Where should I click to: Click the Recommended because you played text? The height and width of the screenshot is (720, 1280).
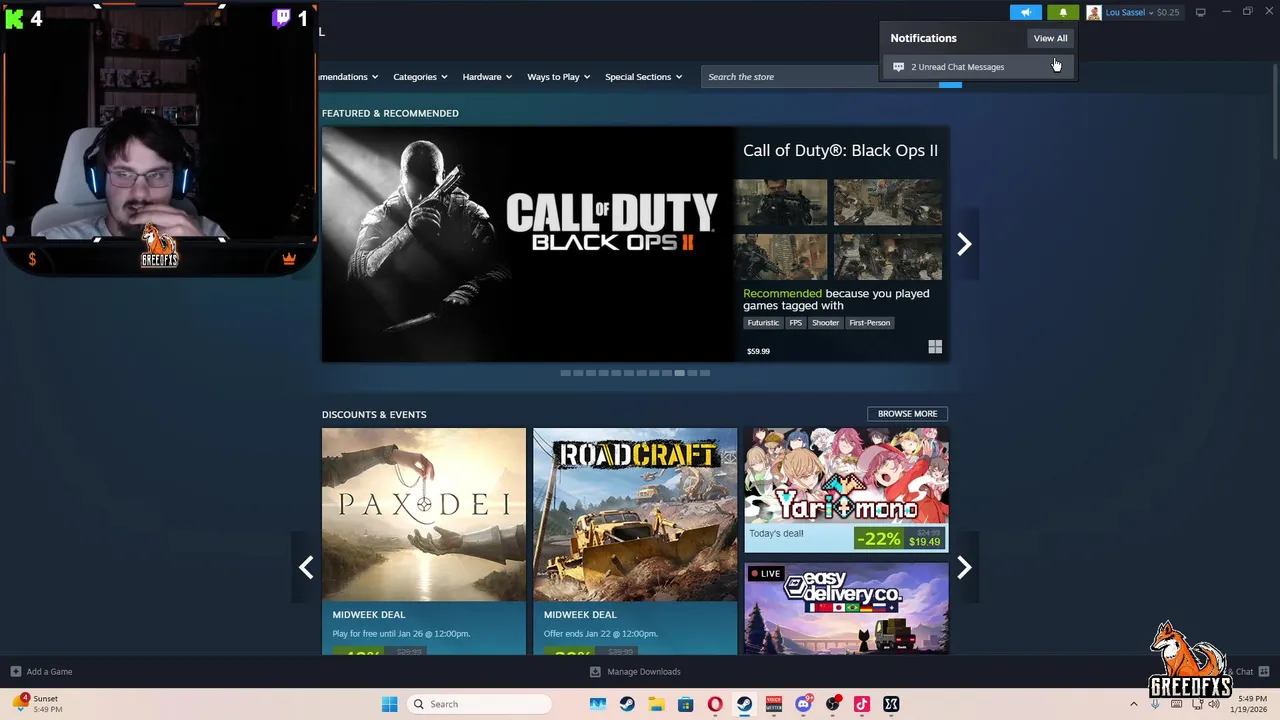click(836, 299)
